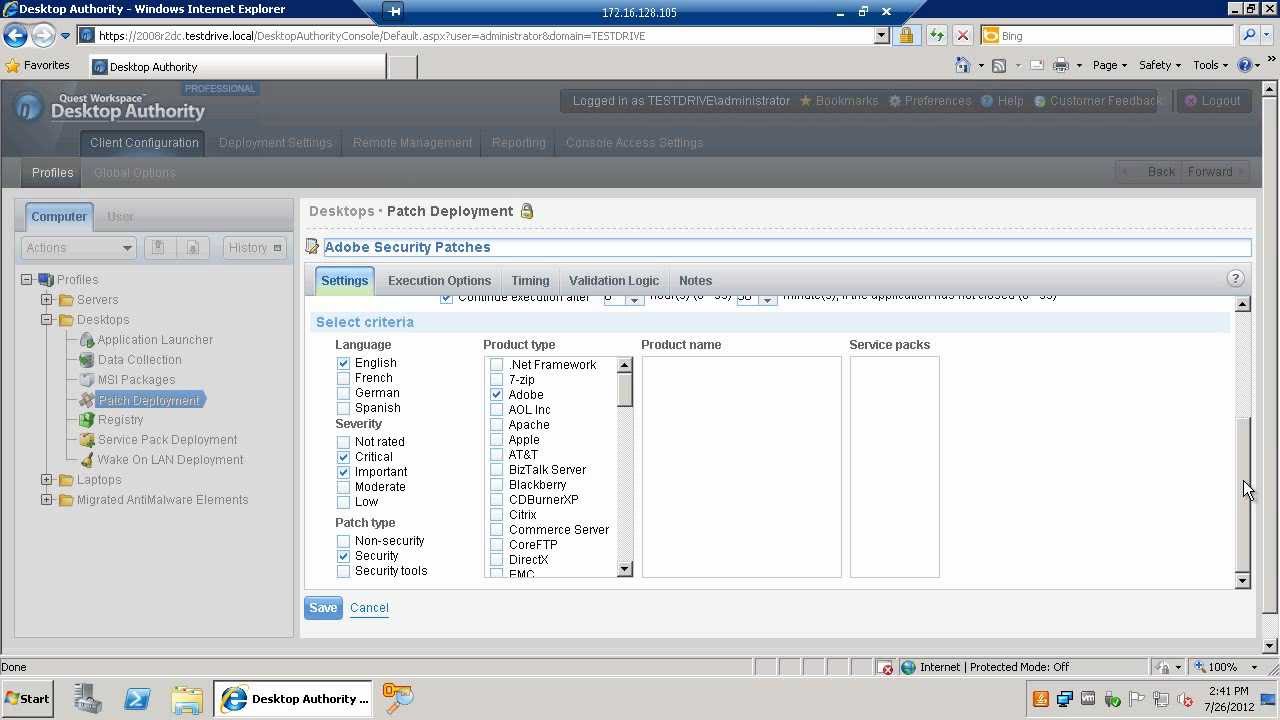
Task: Expand the Servers tree node
Action: (x=46, y=300)
